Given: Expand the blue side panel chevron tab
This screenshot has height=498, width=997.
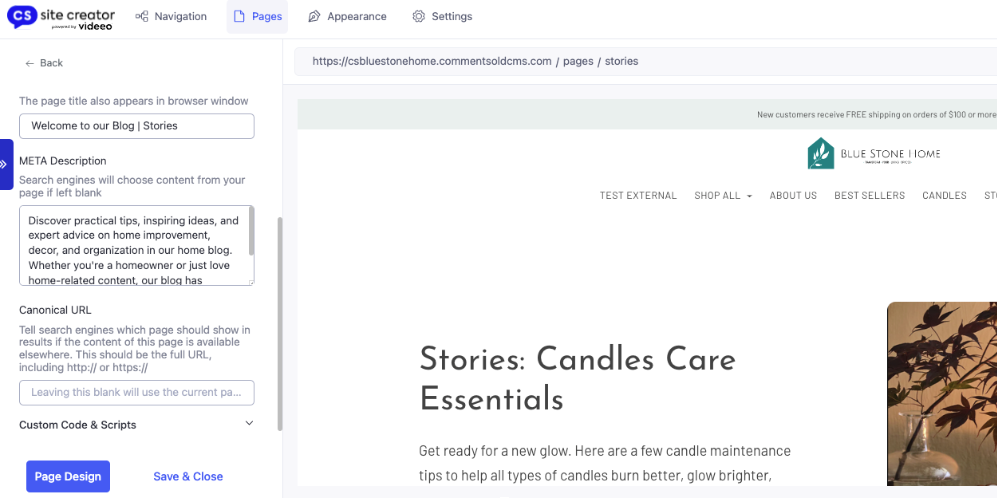Looking at the screenshot, I should (x=4, y=164).
